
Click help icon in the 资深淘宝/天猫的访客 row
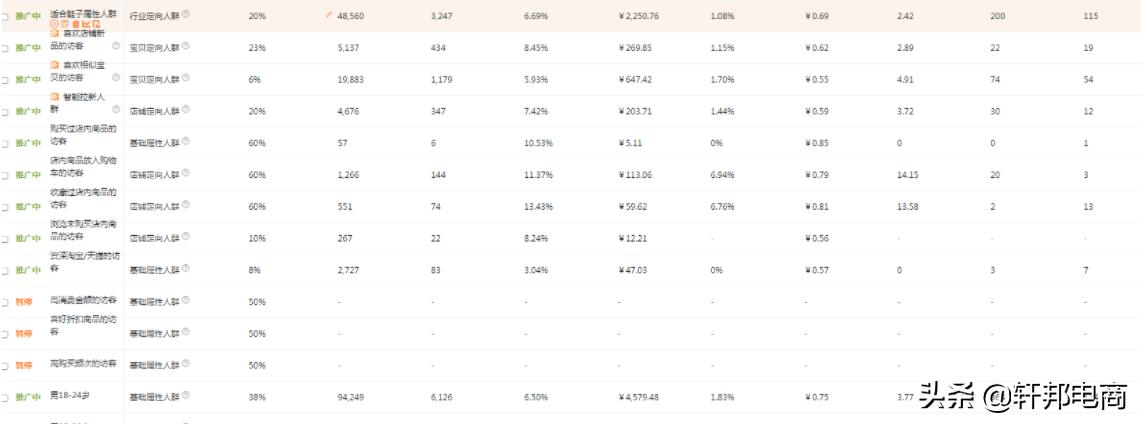pyautogui.click(x=187, y=269)
